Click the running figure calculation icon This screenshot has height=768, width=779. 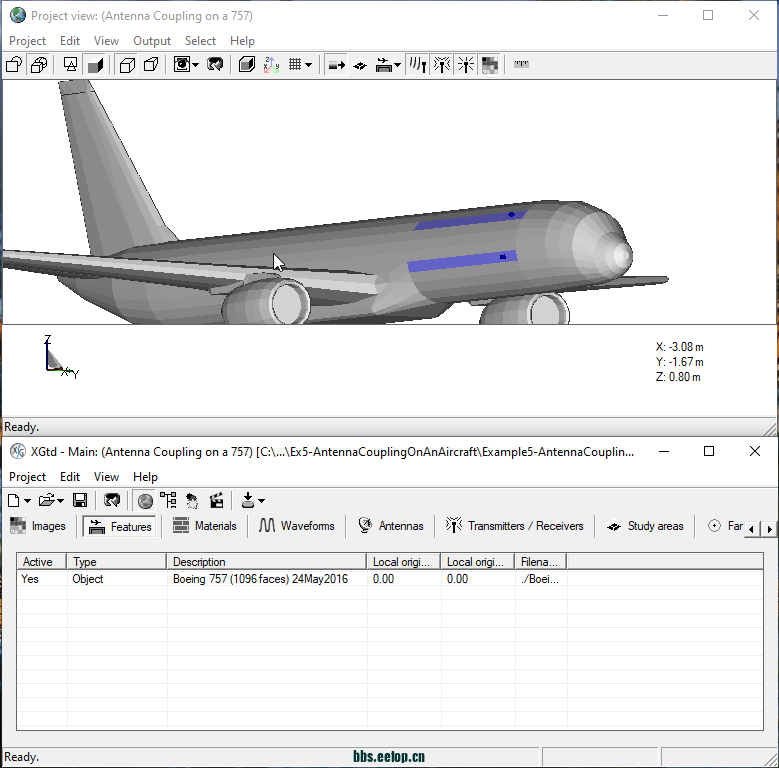click(192, 501)
